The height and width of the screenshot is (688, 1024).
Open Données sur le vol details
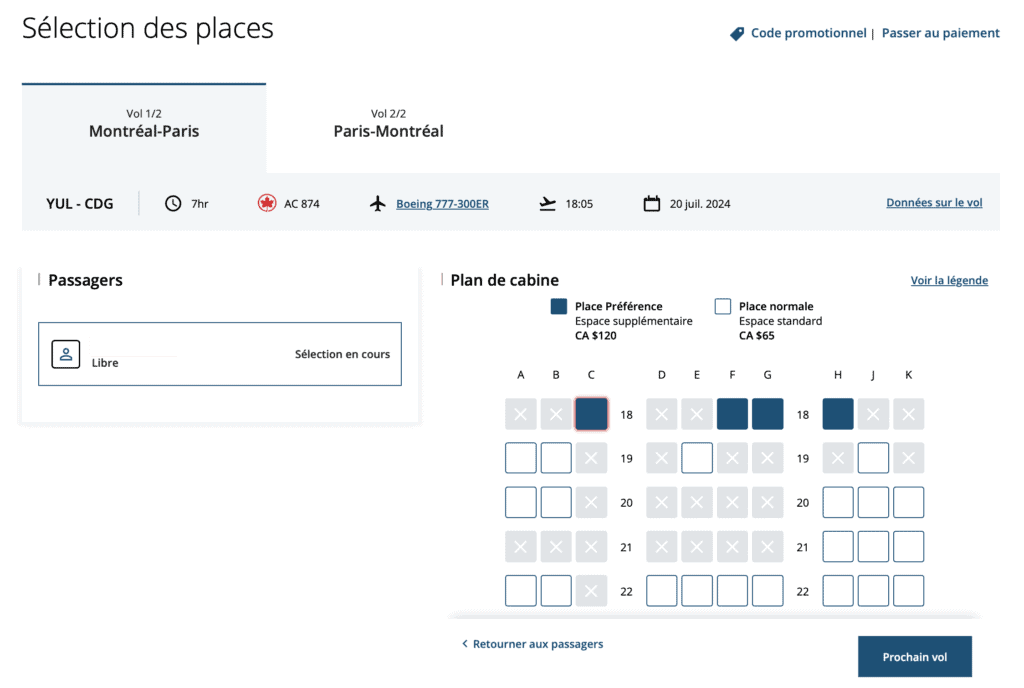[x=933, y=202]
